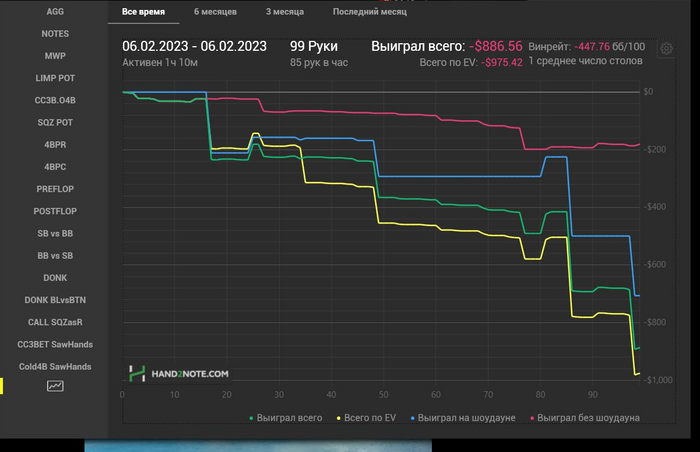Click the 1 среднее число столов text
This screenshot has width=700, height=452.
[x=585, y=61]
